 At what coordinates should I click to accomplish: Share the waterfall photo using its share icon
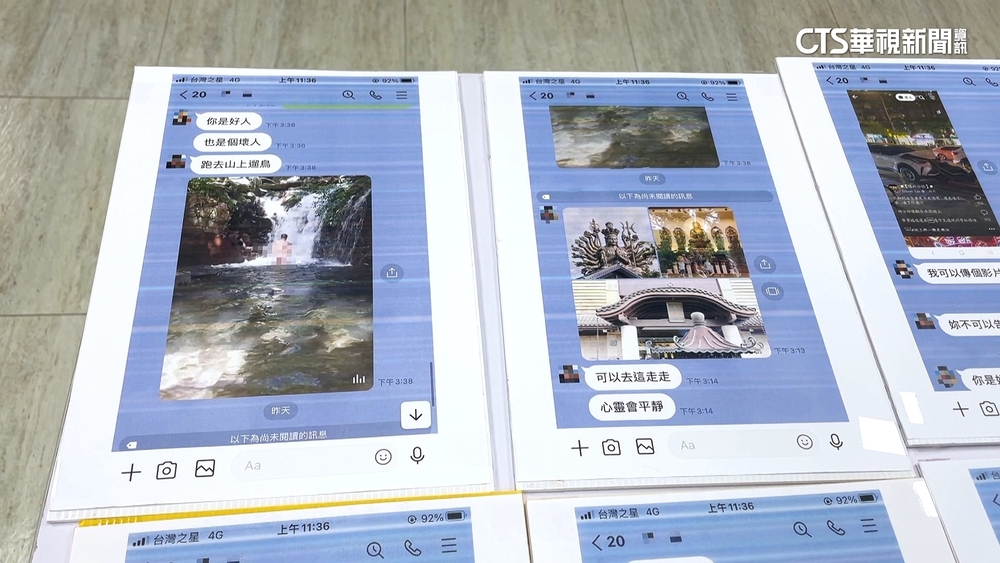point(392,272)
